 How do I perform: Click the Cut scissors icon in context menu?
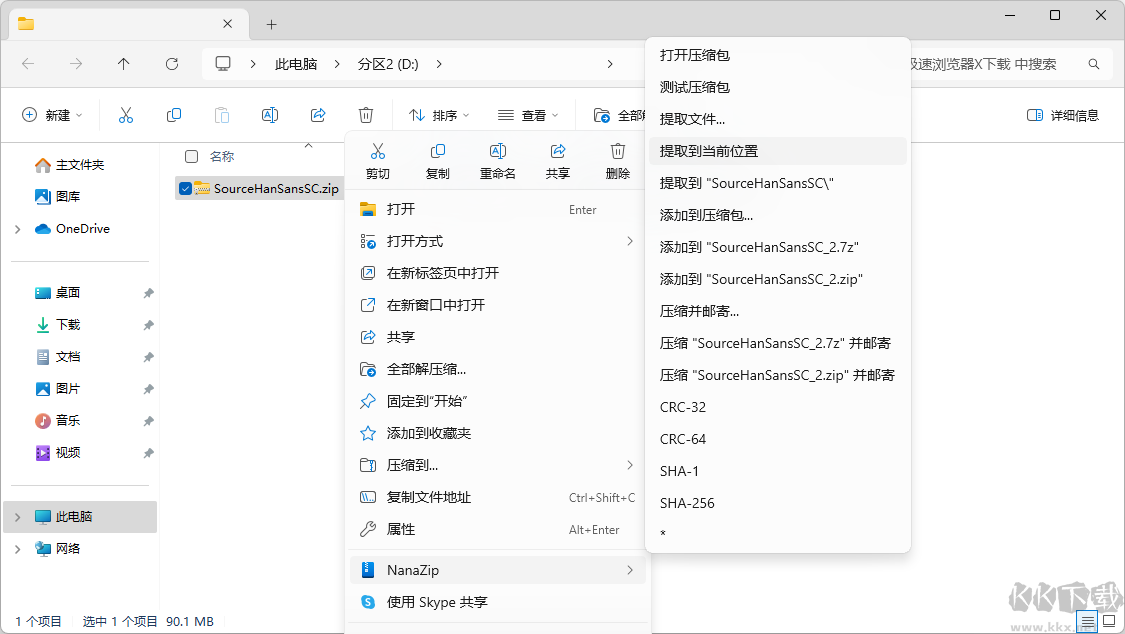tap(377, 152)
